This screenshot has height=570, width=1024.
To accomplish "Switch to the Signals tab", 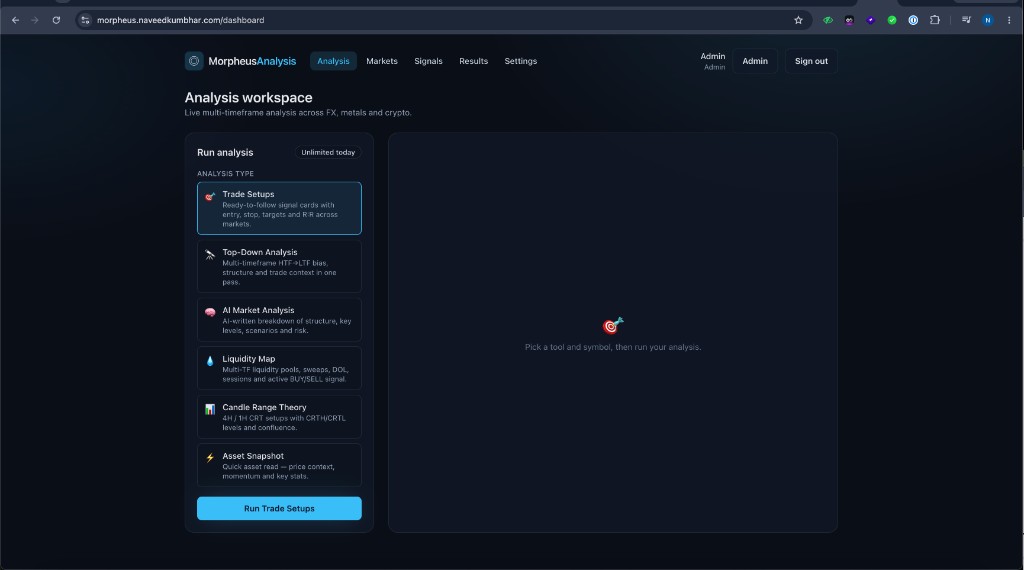I will (428, 61).
